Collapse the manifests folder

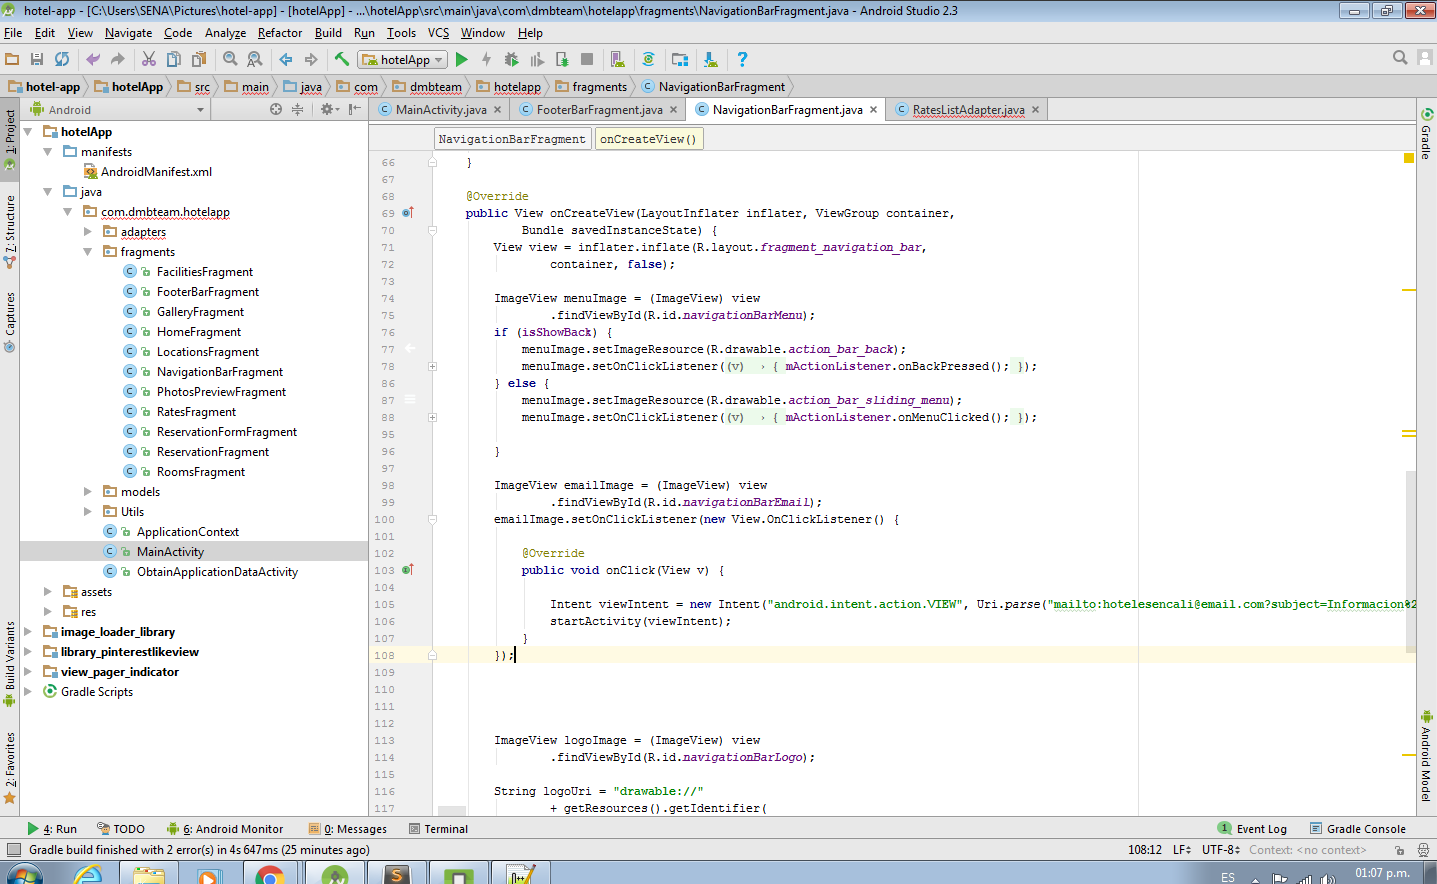[x=48, y=152]
